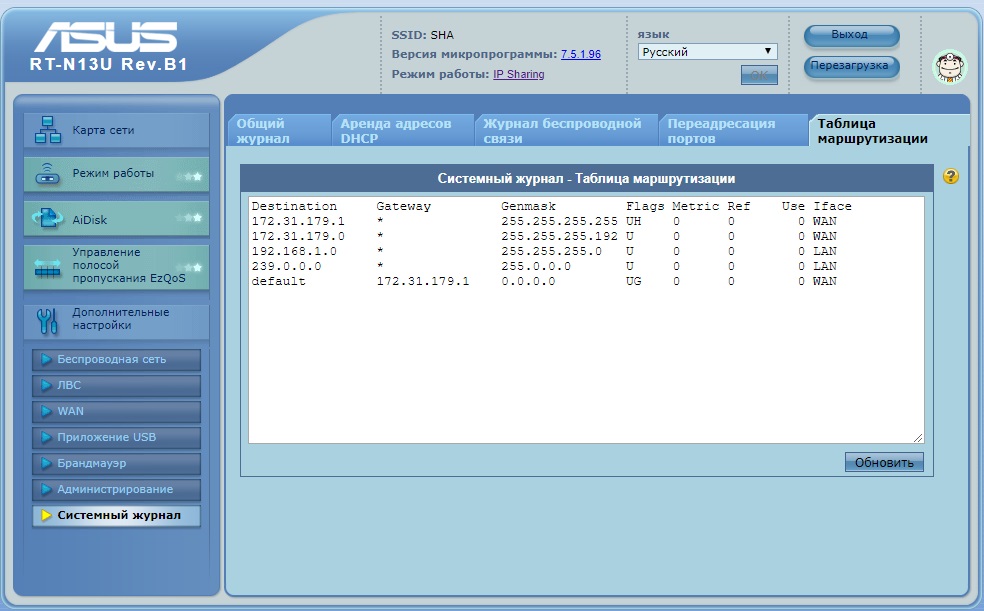The width and height of the screenshot is (984, 611).
Task: Click the blue arrow next to Брандмауэр
Action: pyautogui.click(x=46, y=464)
